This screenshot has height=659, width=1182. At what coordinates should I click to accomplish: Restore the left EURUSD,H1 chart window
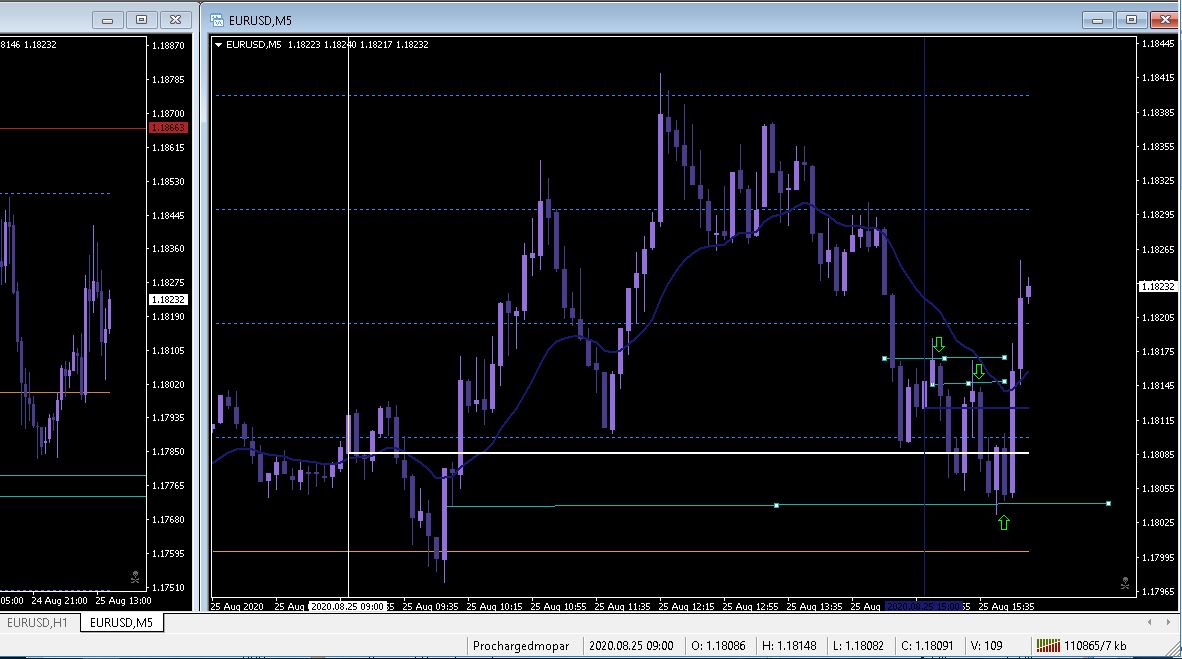141,20
